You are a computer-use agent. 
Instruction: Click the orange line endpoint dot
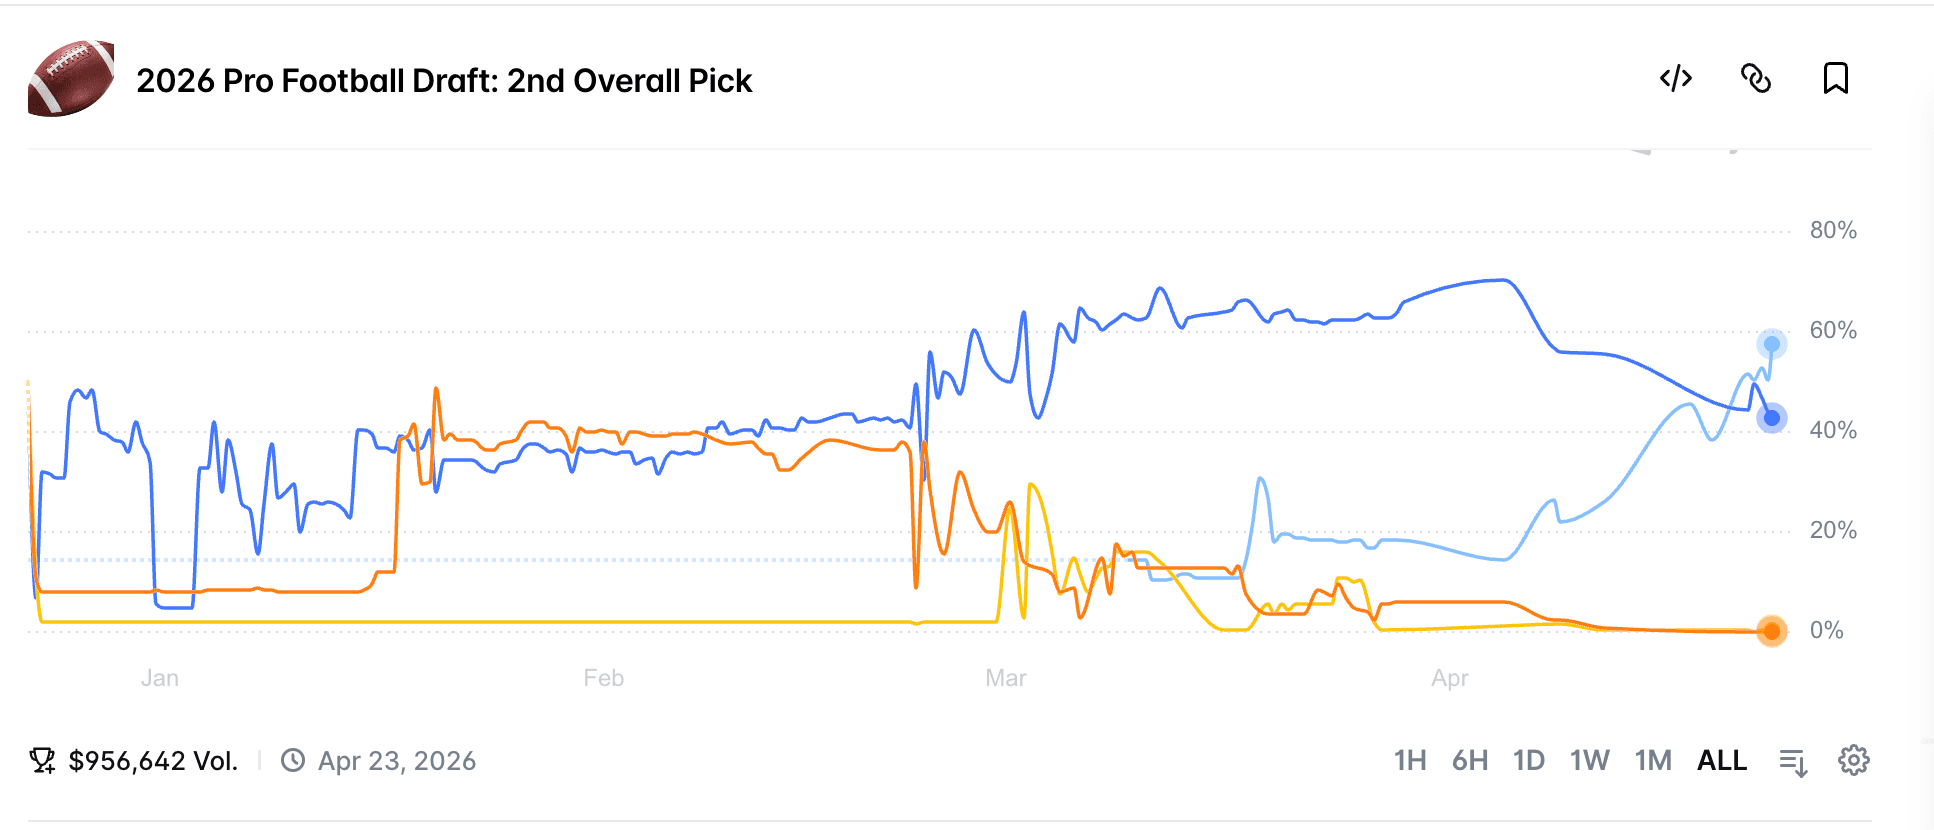(1772, 631)
